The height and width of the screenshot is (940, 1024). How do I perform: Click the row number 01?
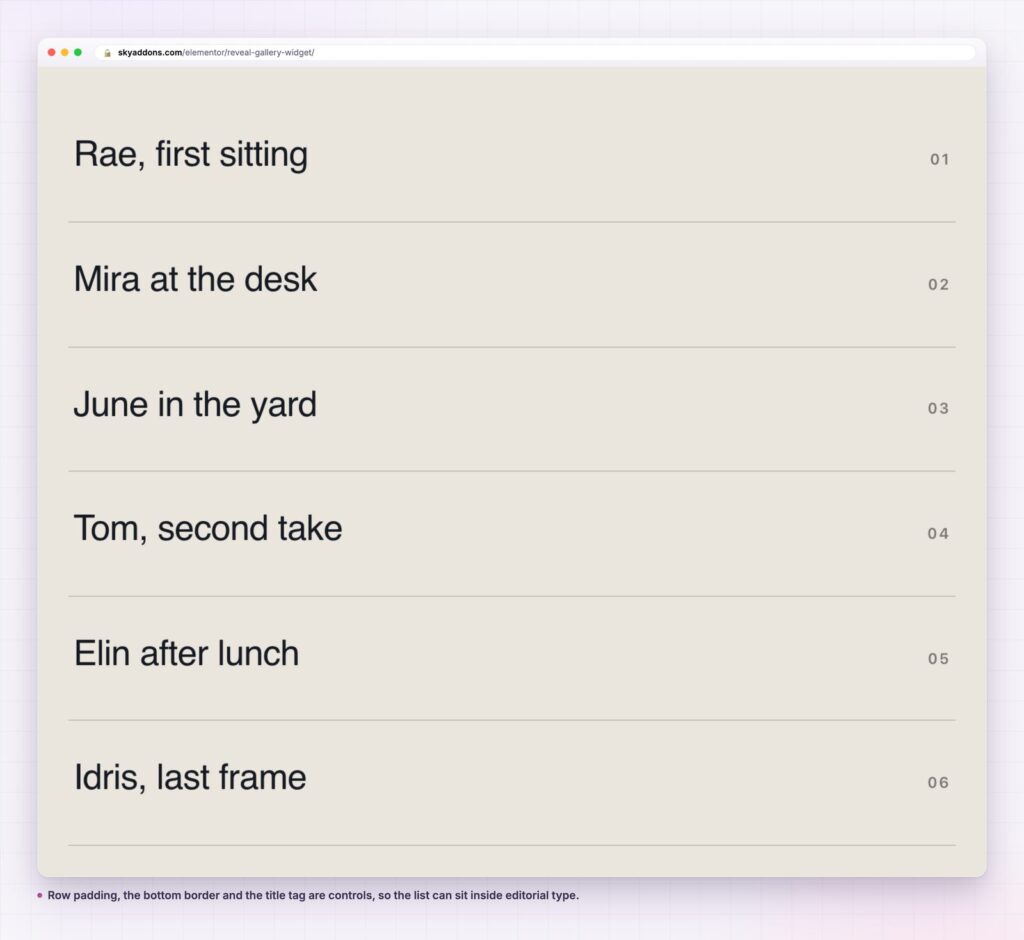[x=939, y=159]
